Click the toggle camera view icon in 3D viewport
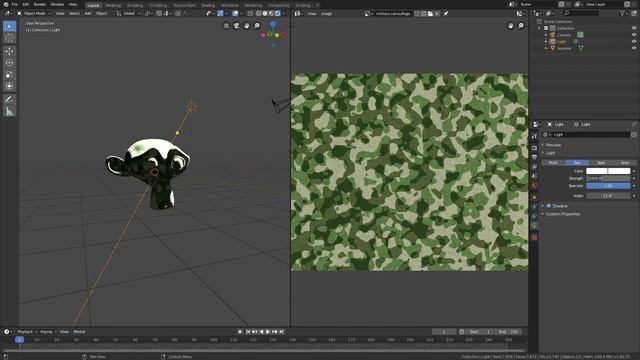The height and width of the screenshot is (360, 640). [x=236, y=26]
